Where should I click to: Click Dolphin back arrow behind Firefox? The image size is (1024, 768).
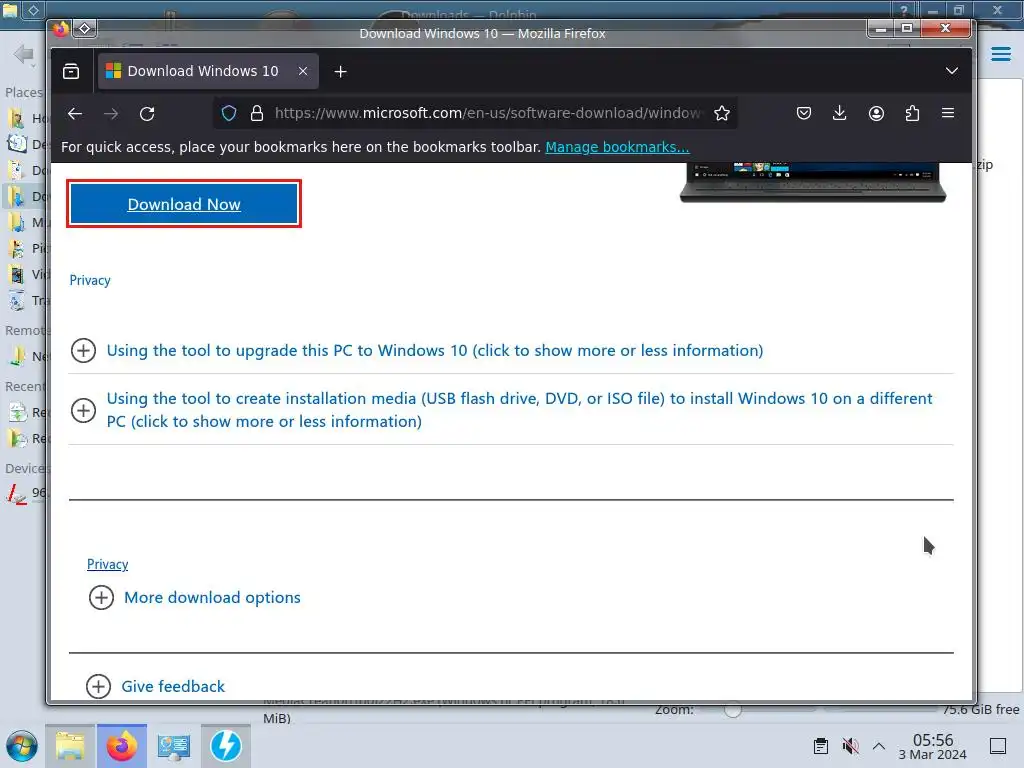point(24,54)
